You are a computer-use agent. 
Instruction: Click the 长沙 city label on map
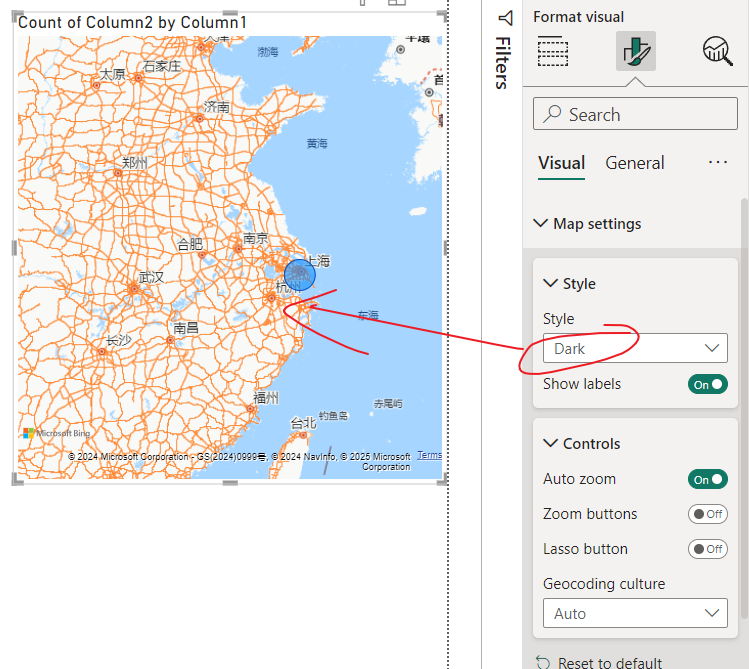118,340
